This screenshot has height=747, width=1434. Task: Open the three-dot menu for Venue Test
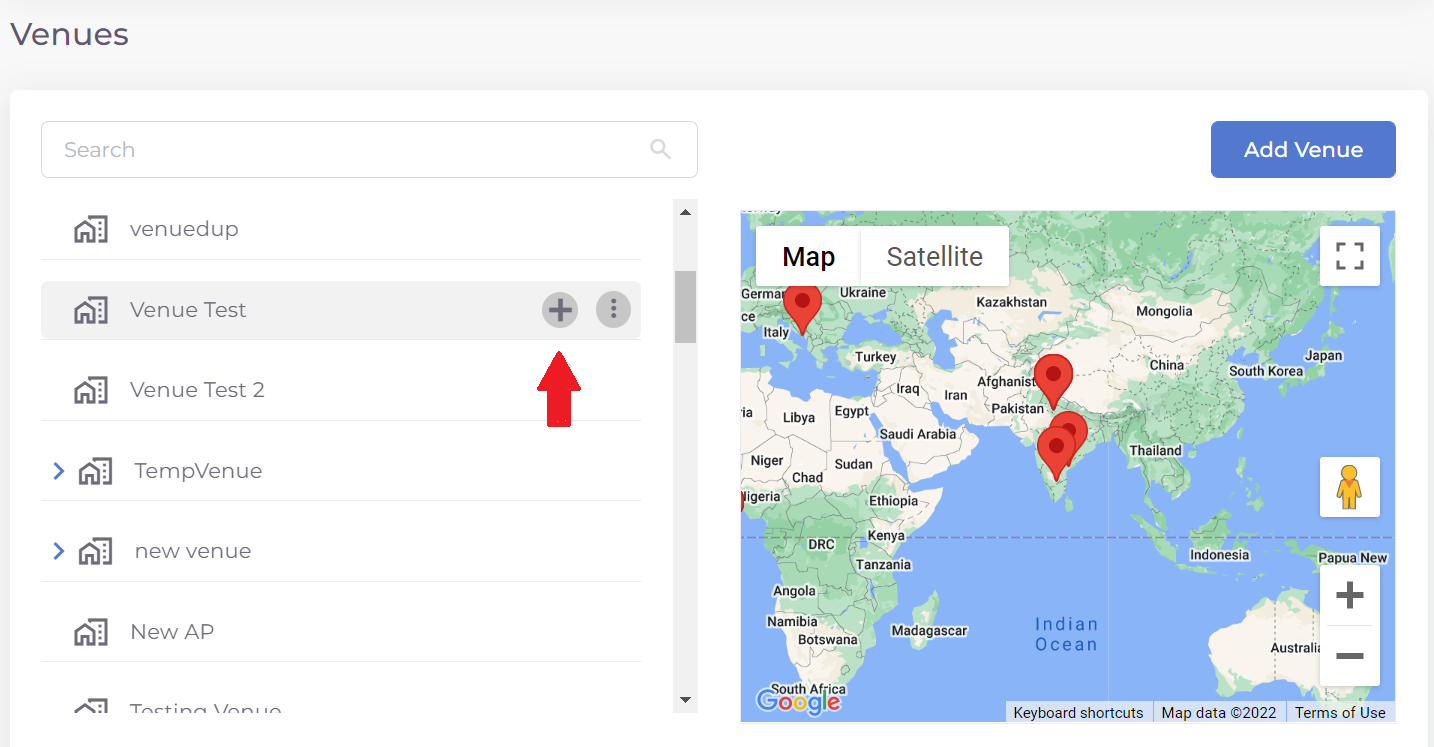[x=613, y=310]
